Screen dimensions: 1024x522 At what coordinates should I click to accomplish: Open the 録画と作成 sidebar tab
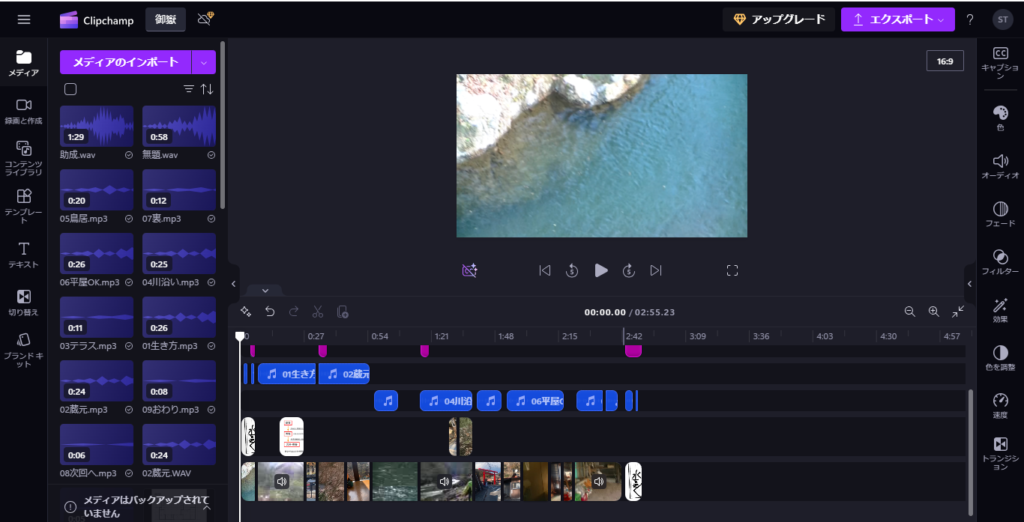[x=24, y=111]
